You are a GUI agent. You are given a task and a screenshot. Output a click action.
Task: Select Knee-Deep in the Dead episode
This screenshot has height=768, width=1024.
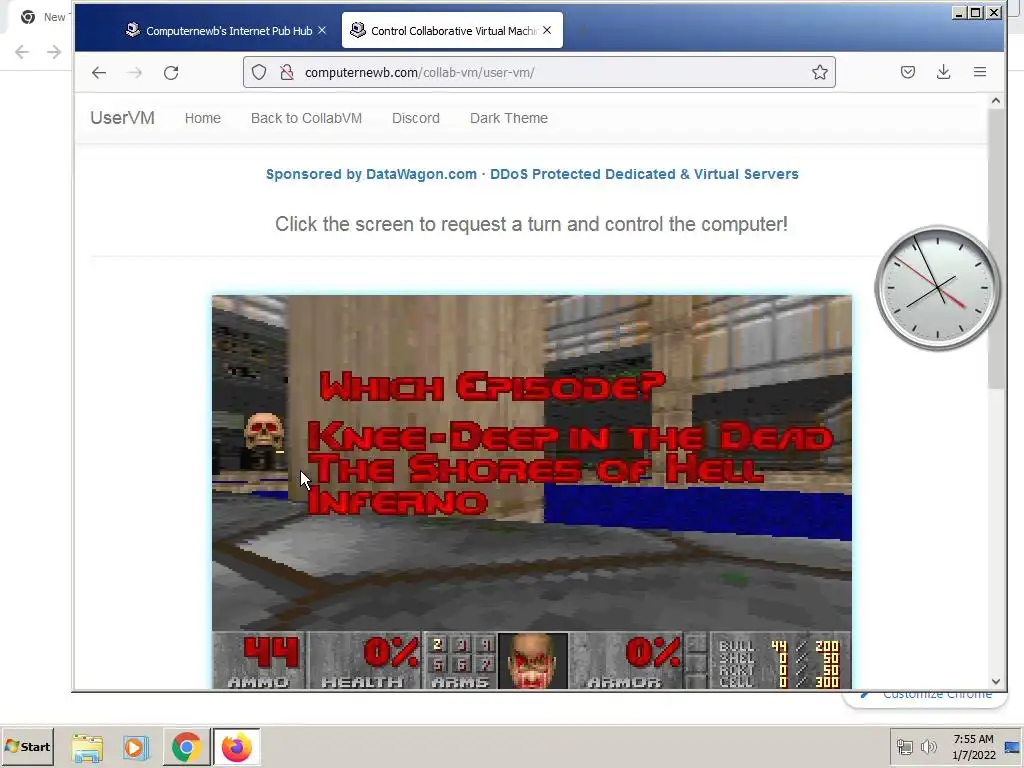570,437
